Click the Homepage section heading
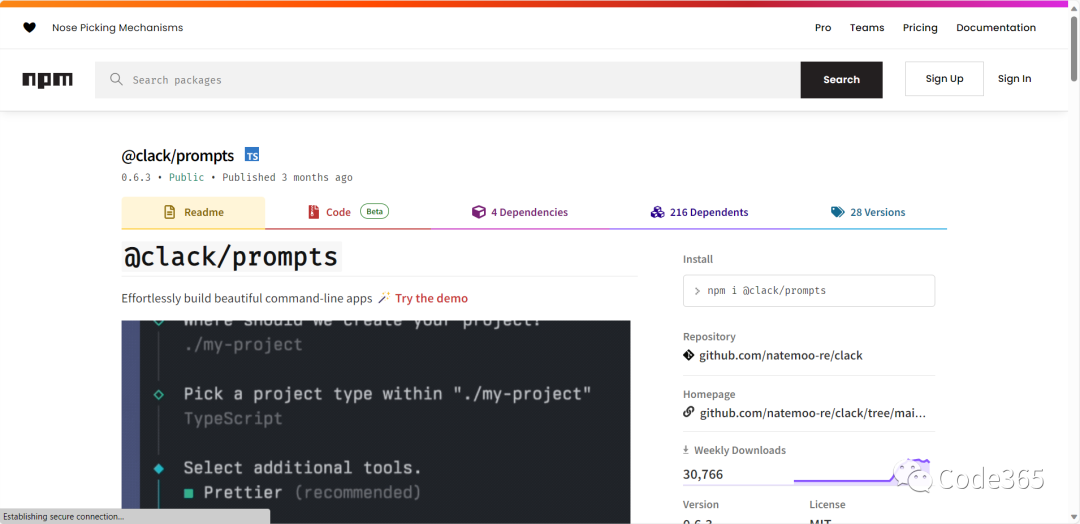Viewport: 1080px width, 524px height. click(709, 395)
